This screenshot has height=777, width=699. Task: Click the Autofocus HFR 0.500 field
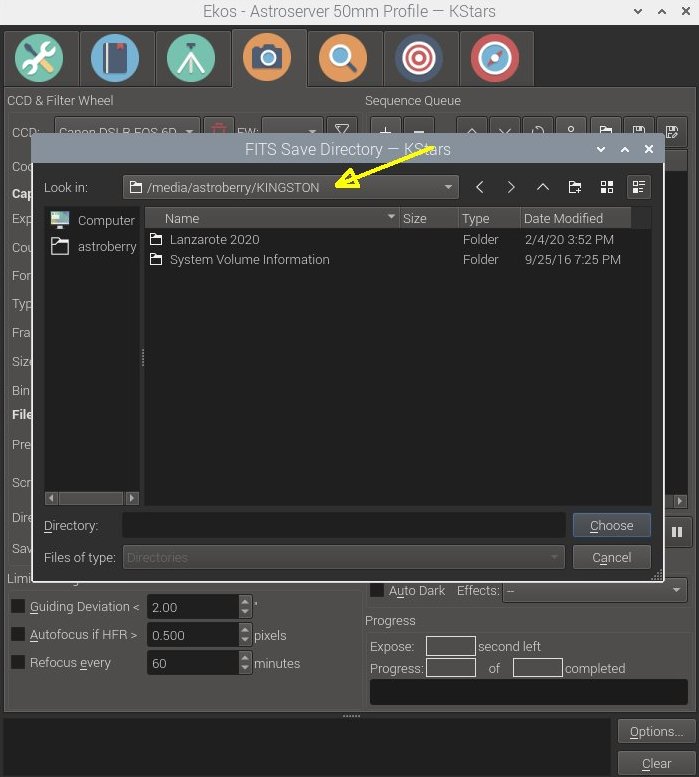pos(193,635)
